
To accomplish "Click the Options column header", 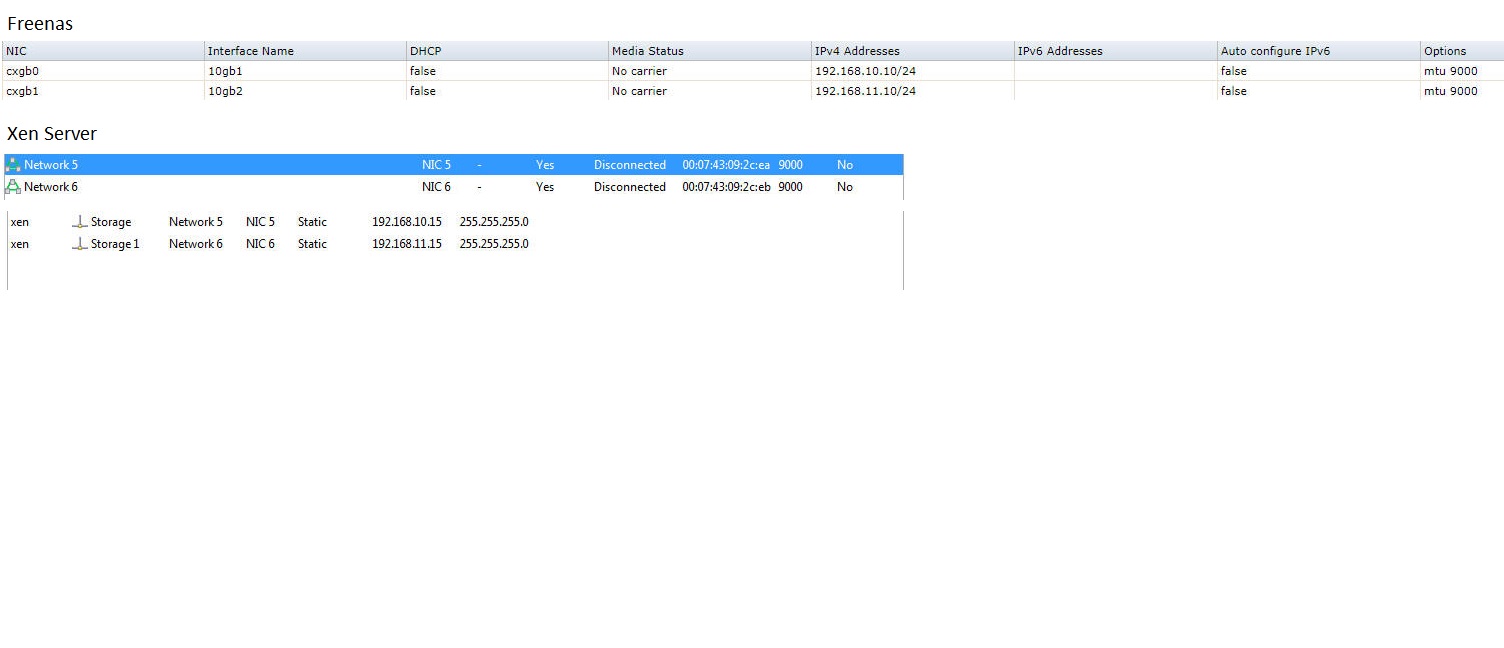I will [1462, 51].
